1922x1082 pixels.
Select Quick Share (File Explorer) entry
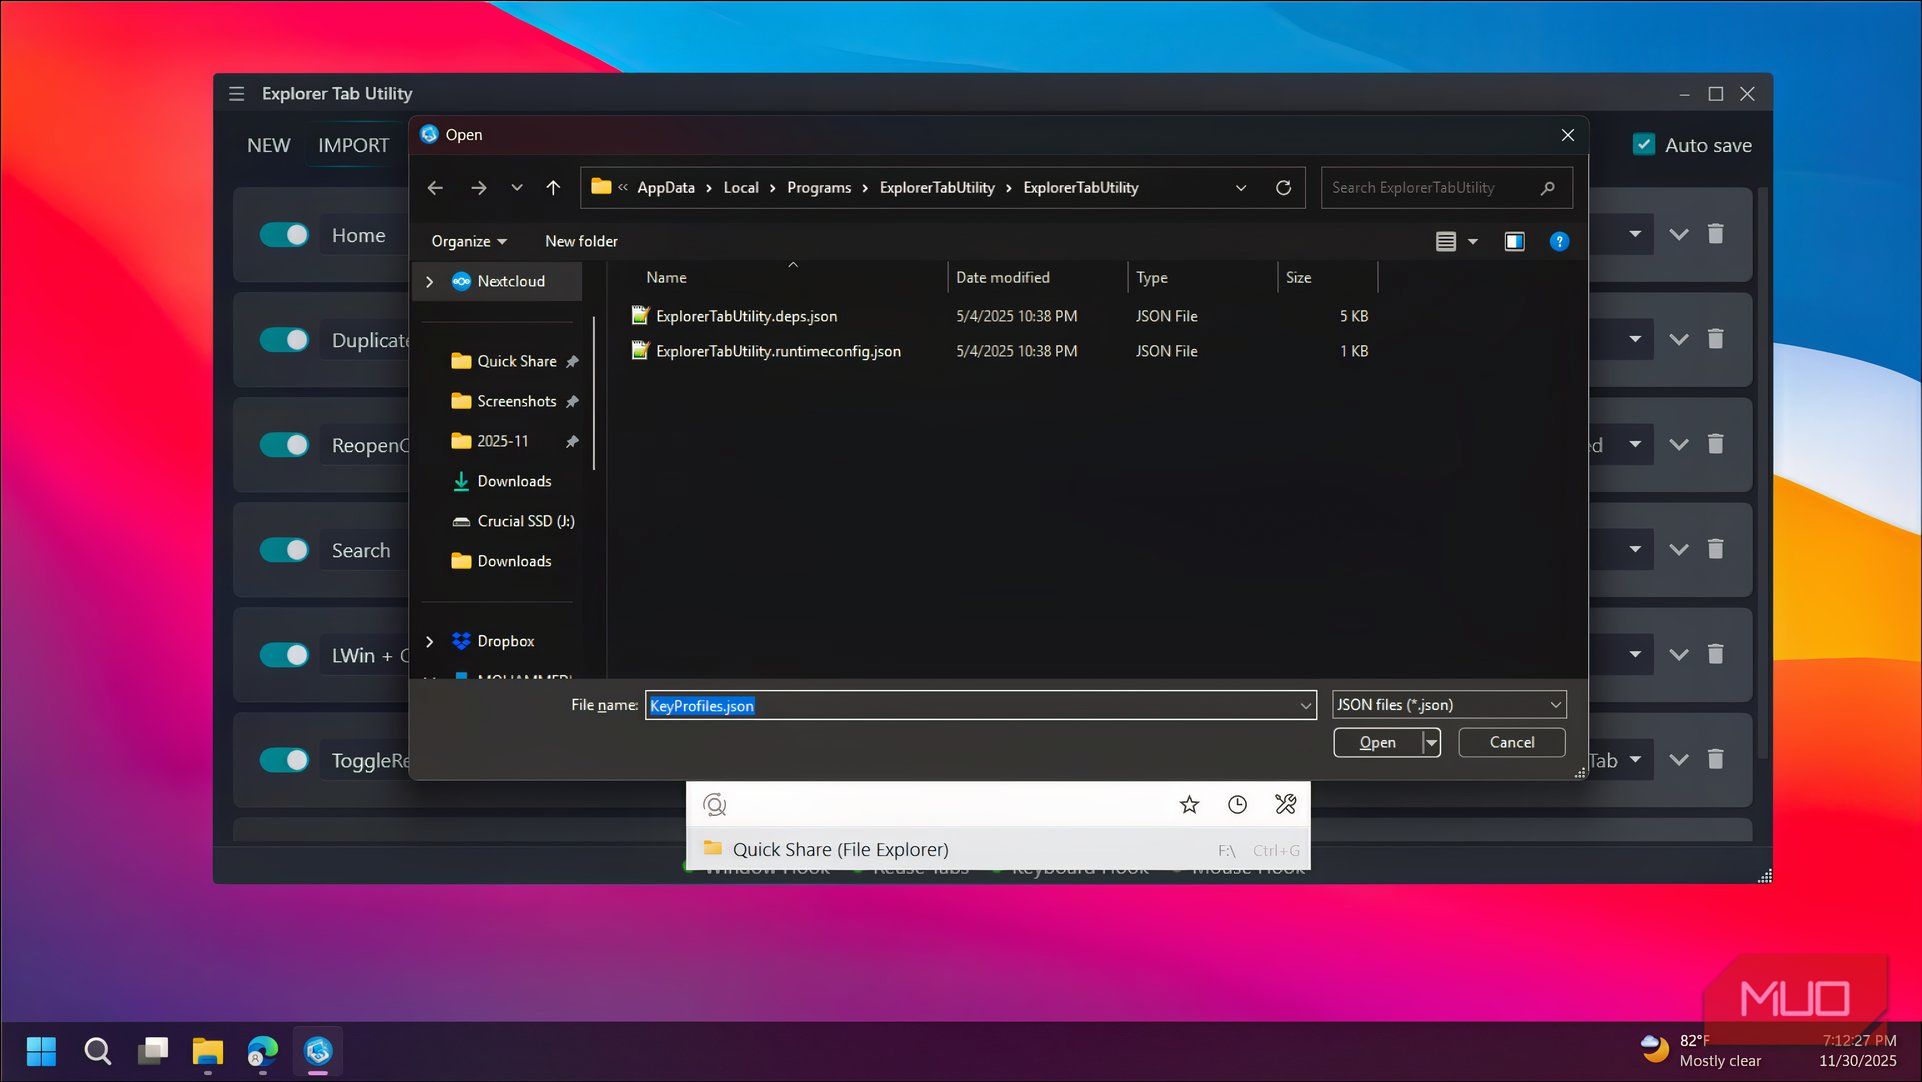coord(998,849)
